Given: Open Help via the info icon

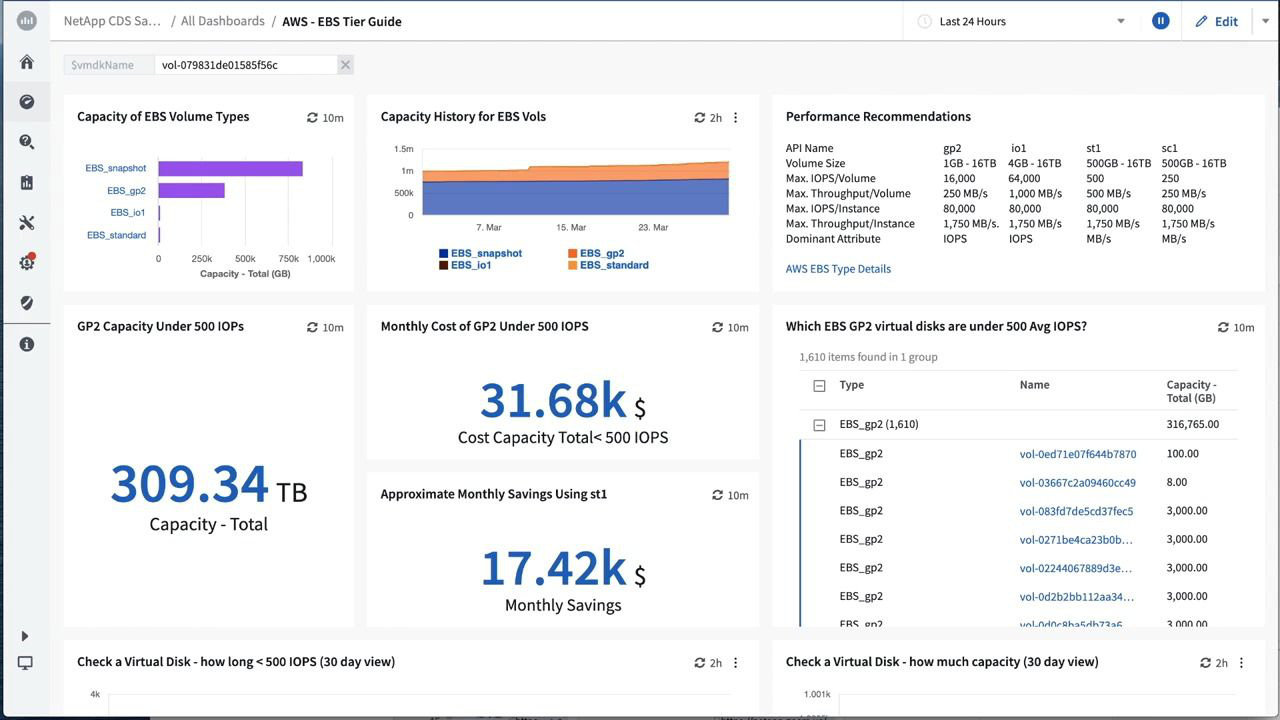Looking at the screenshot, I should [26, 343].
